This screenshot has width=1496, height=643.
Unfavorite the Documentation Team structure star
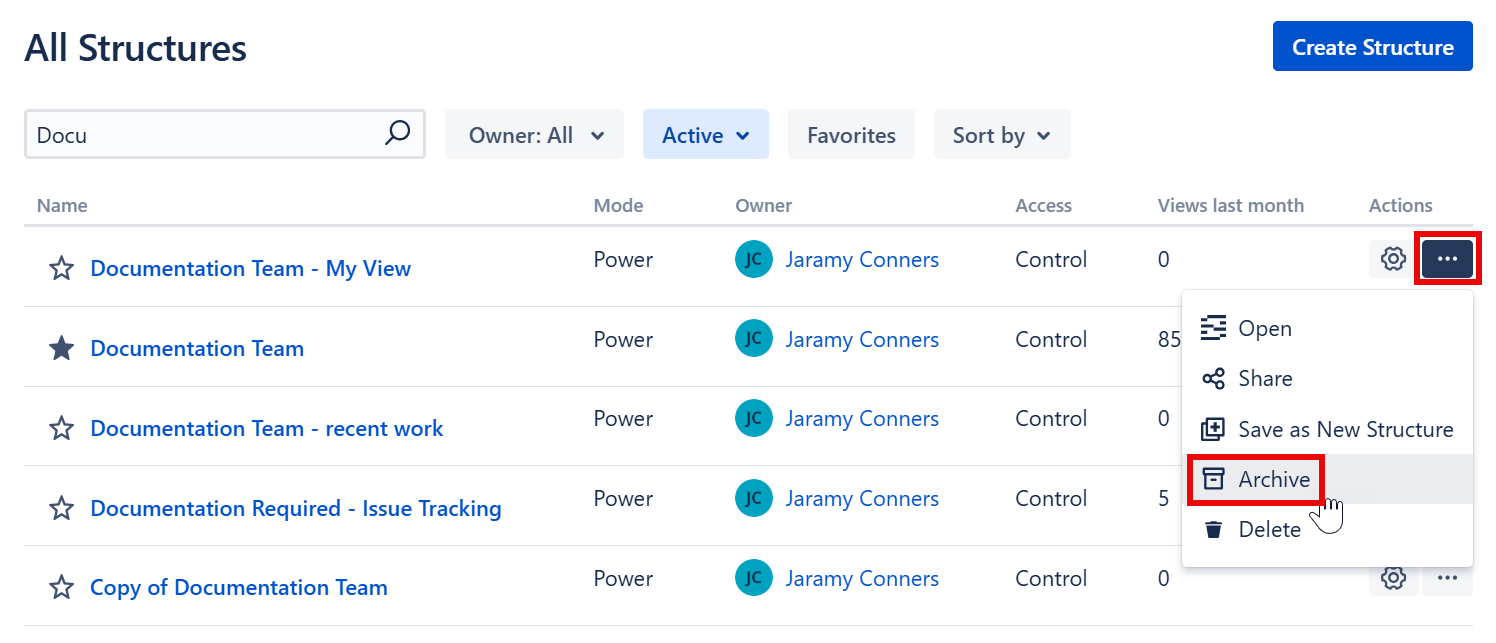(x=62, y=348)
